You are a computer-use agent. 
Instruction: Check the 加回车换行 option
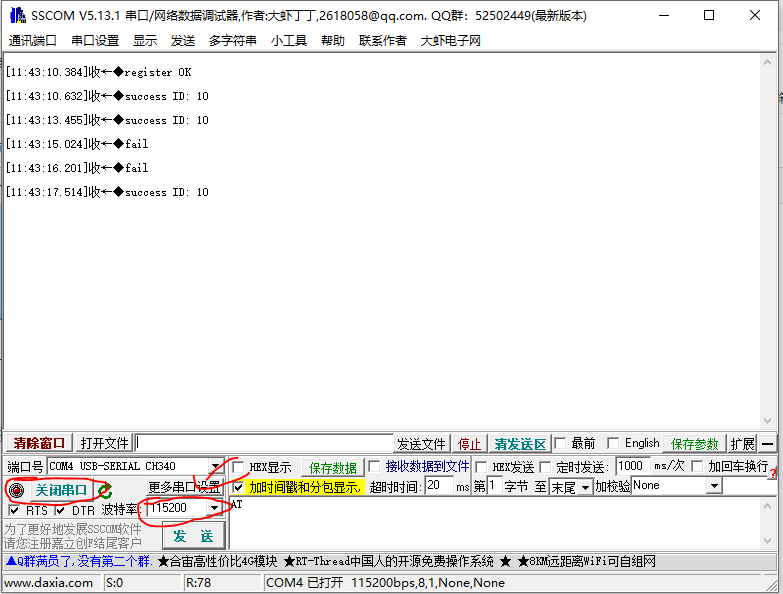(697, 466)
